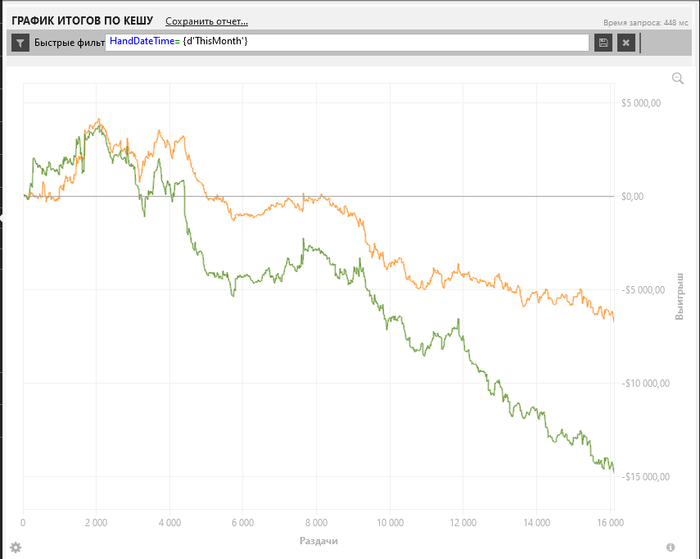Select the 'Раздачи' axis title

tap(319, 541)
